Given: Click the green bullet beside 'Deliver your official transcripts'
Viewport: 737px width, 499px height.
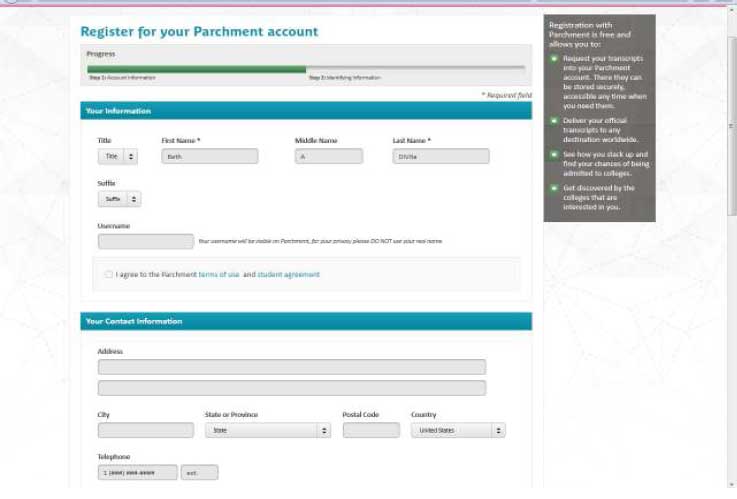Looking at the screenshot, I should tap(554, 121).
